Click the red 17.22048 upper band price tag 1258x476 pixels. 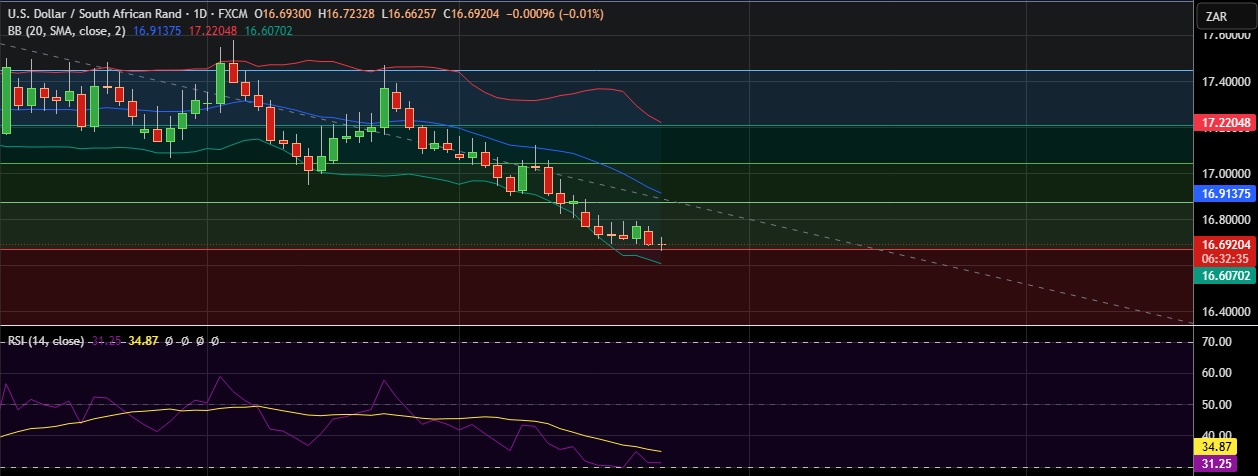click(1224, 123)
